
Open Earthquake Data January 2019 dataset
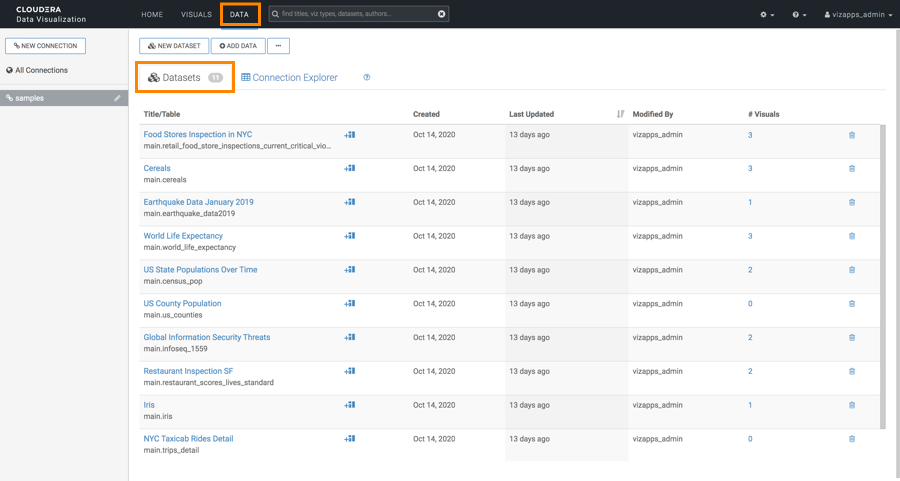pyautogui.click(x=198, y=202)
